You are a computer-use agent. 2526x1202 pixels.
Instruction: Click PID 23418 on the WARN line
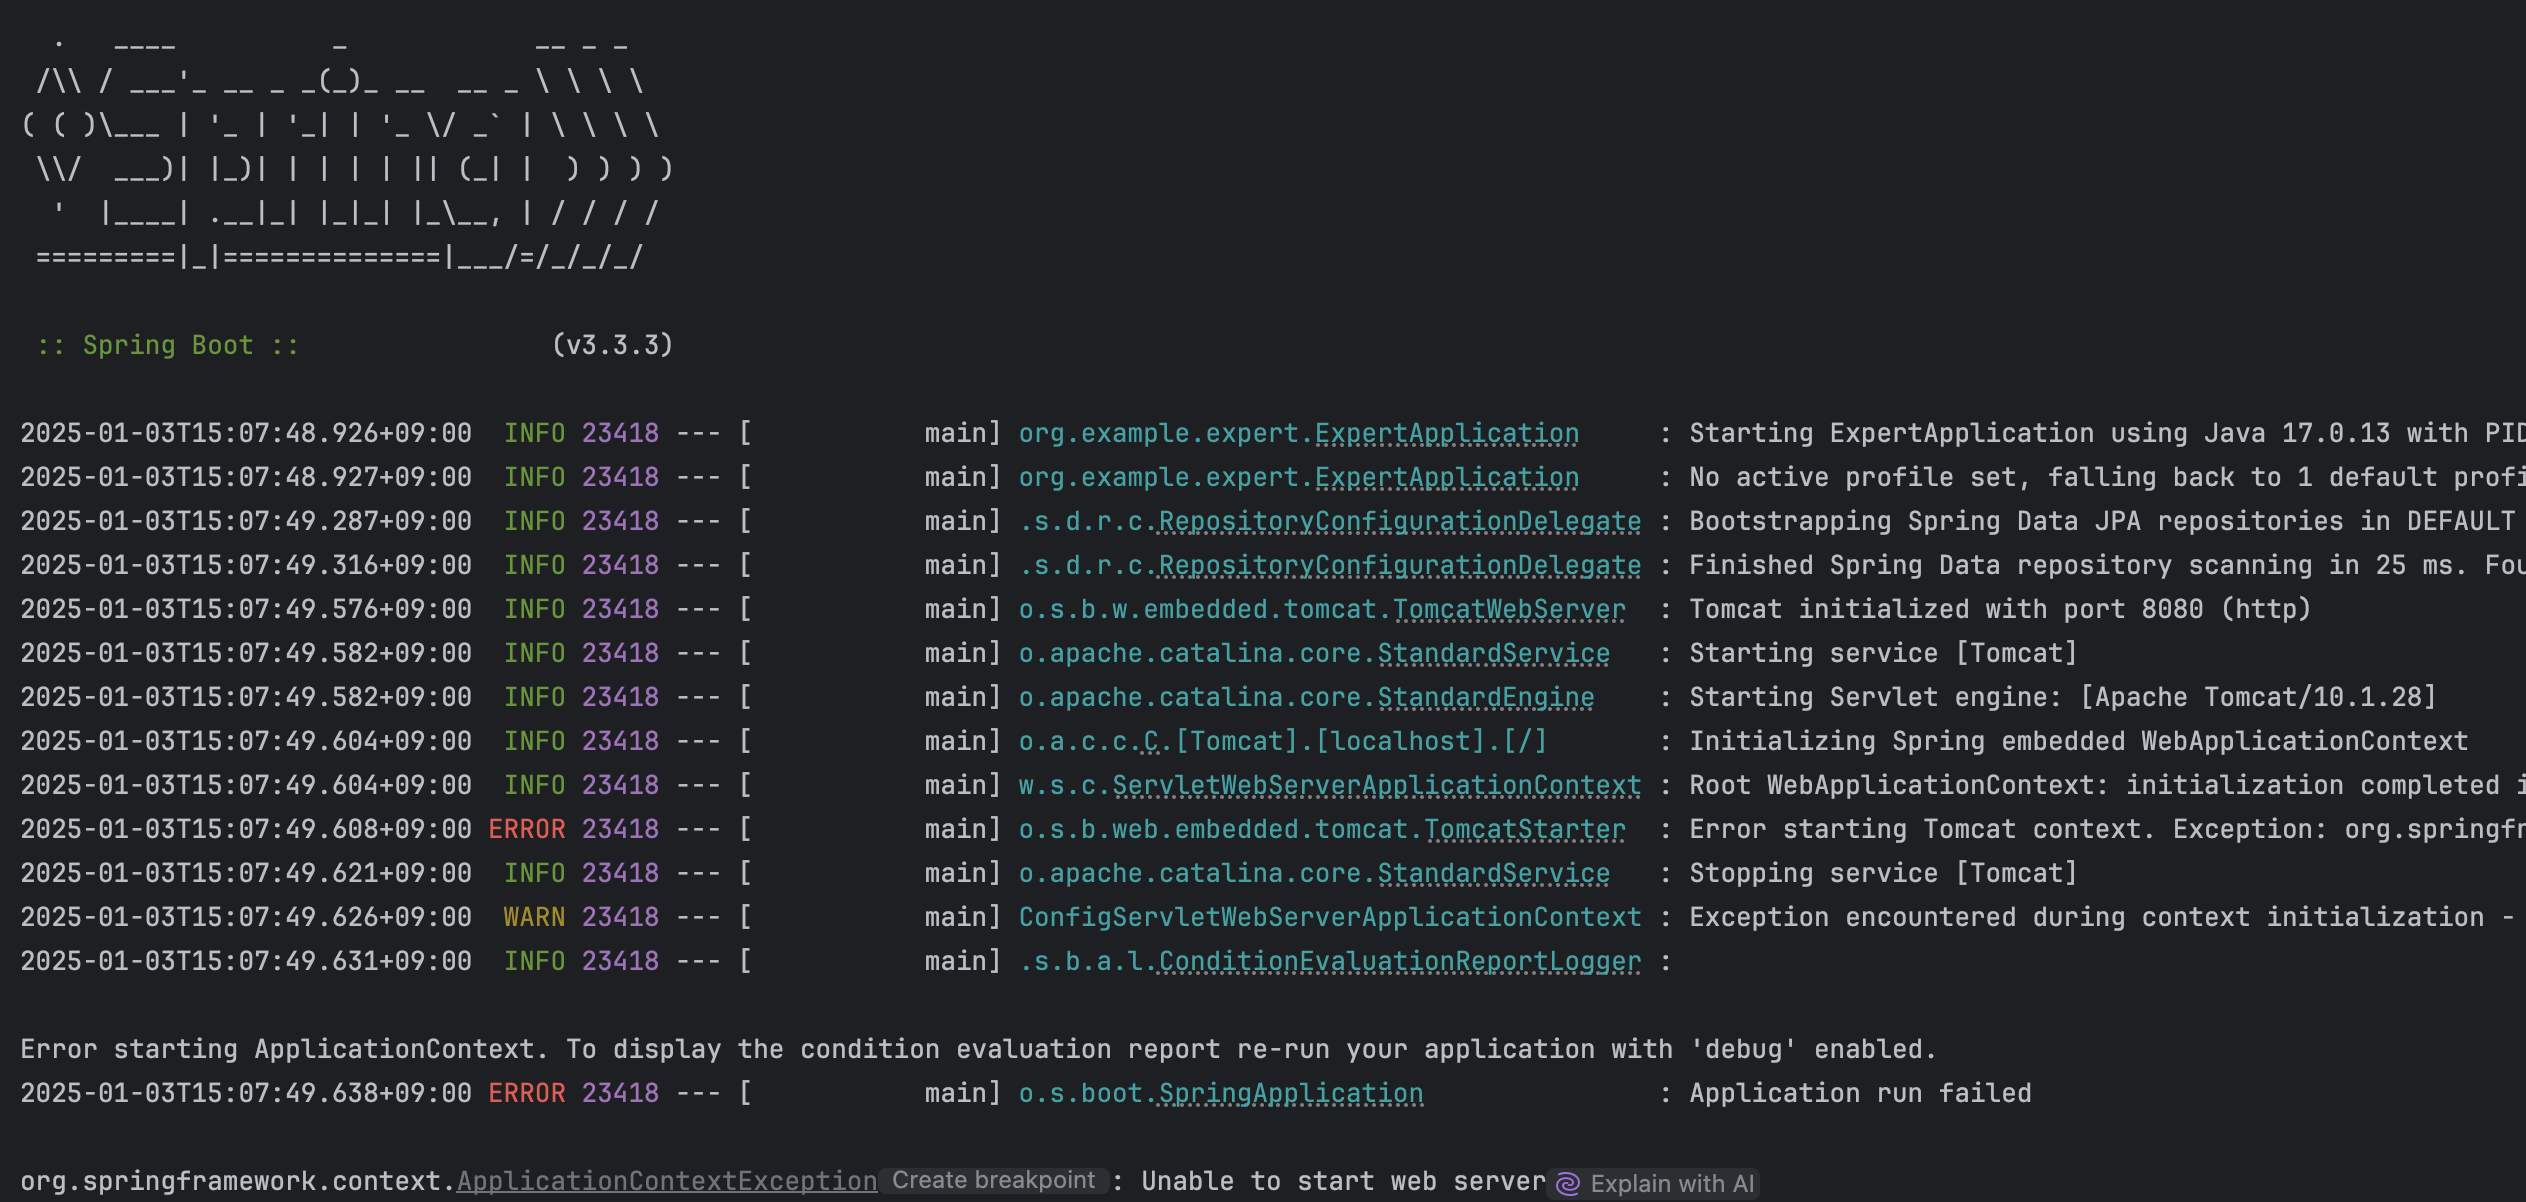point(620,917)
